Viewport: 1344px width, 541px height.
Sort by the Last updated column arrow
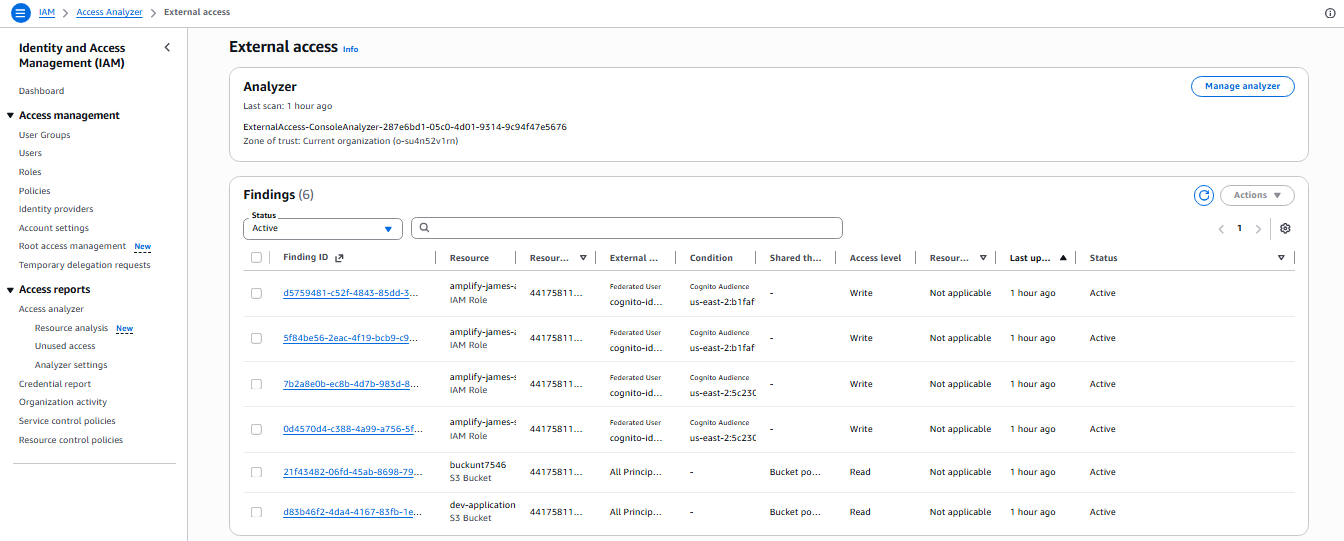1062,258
